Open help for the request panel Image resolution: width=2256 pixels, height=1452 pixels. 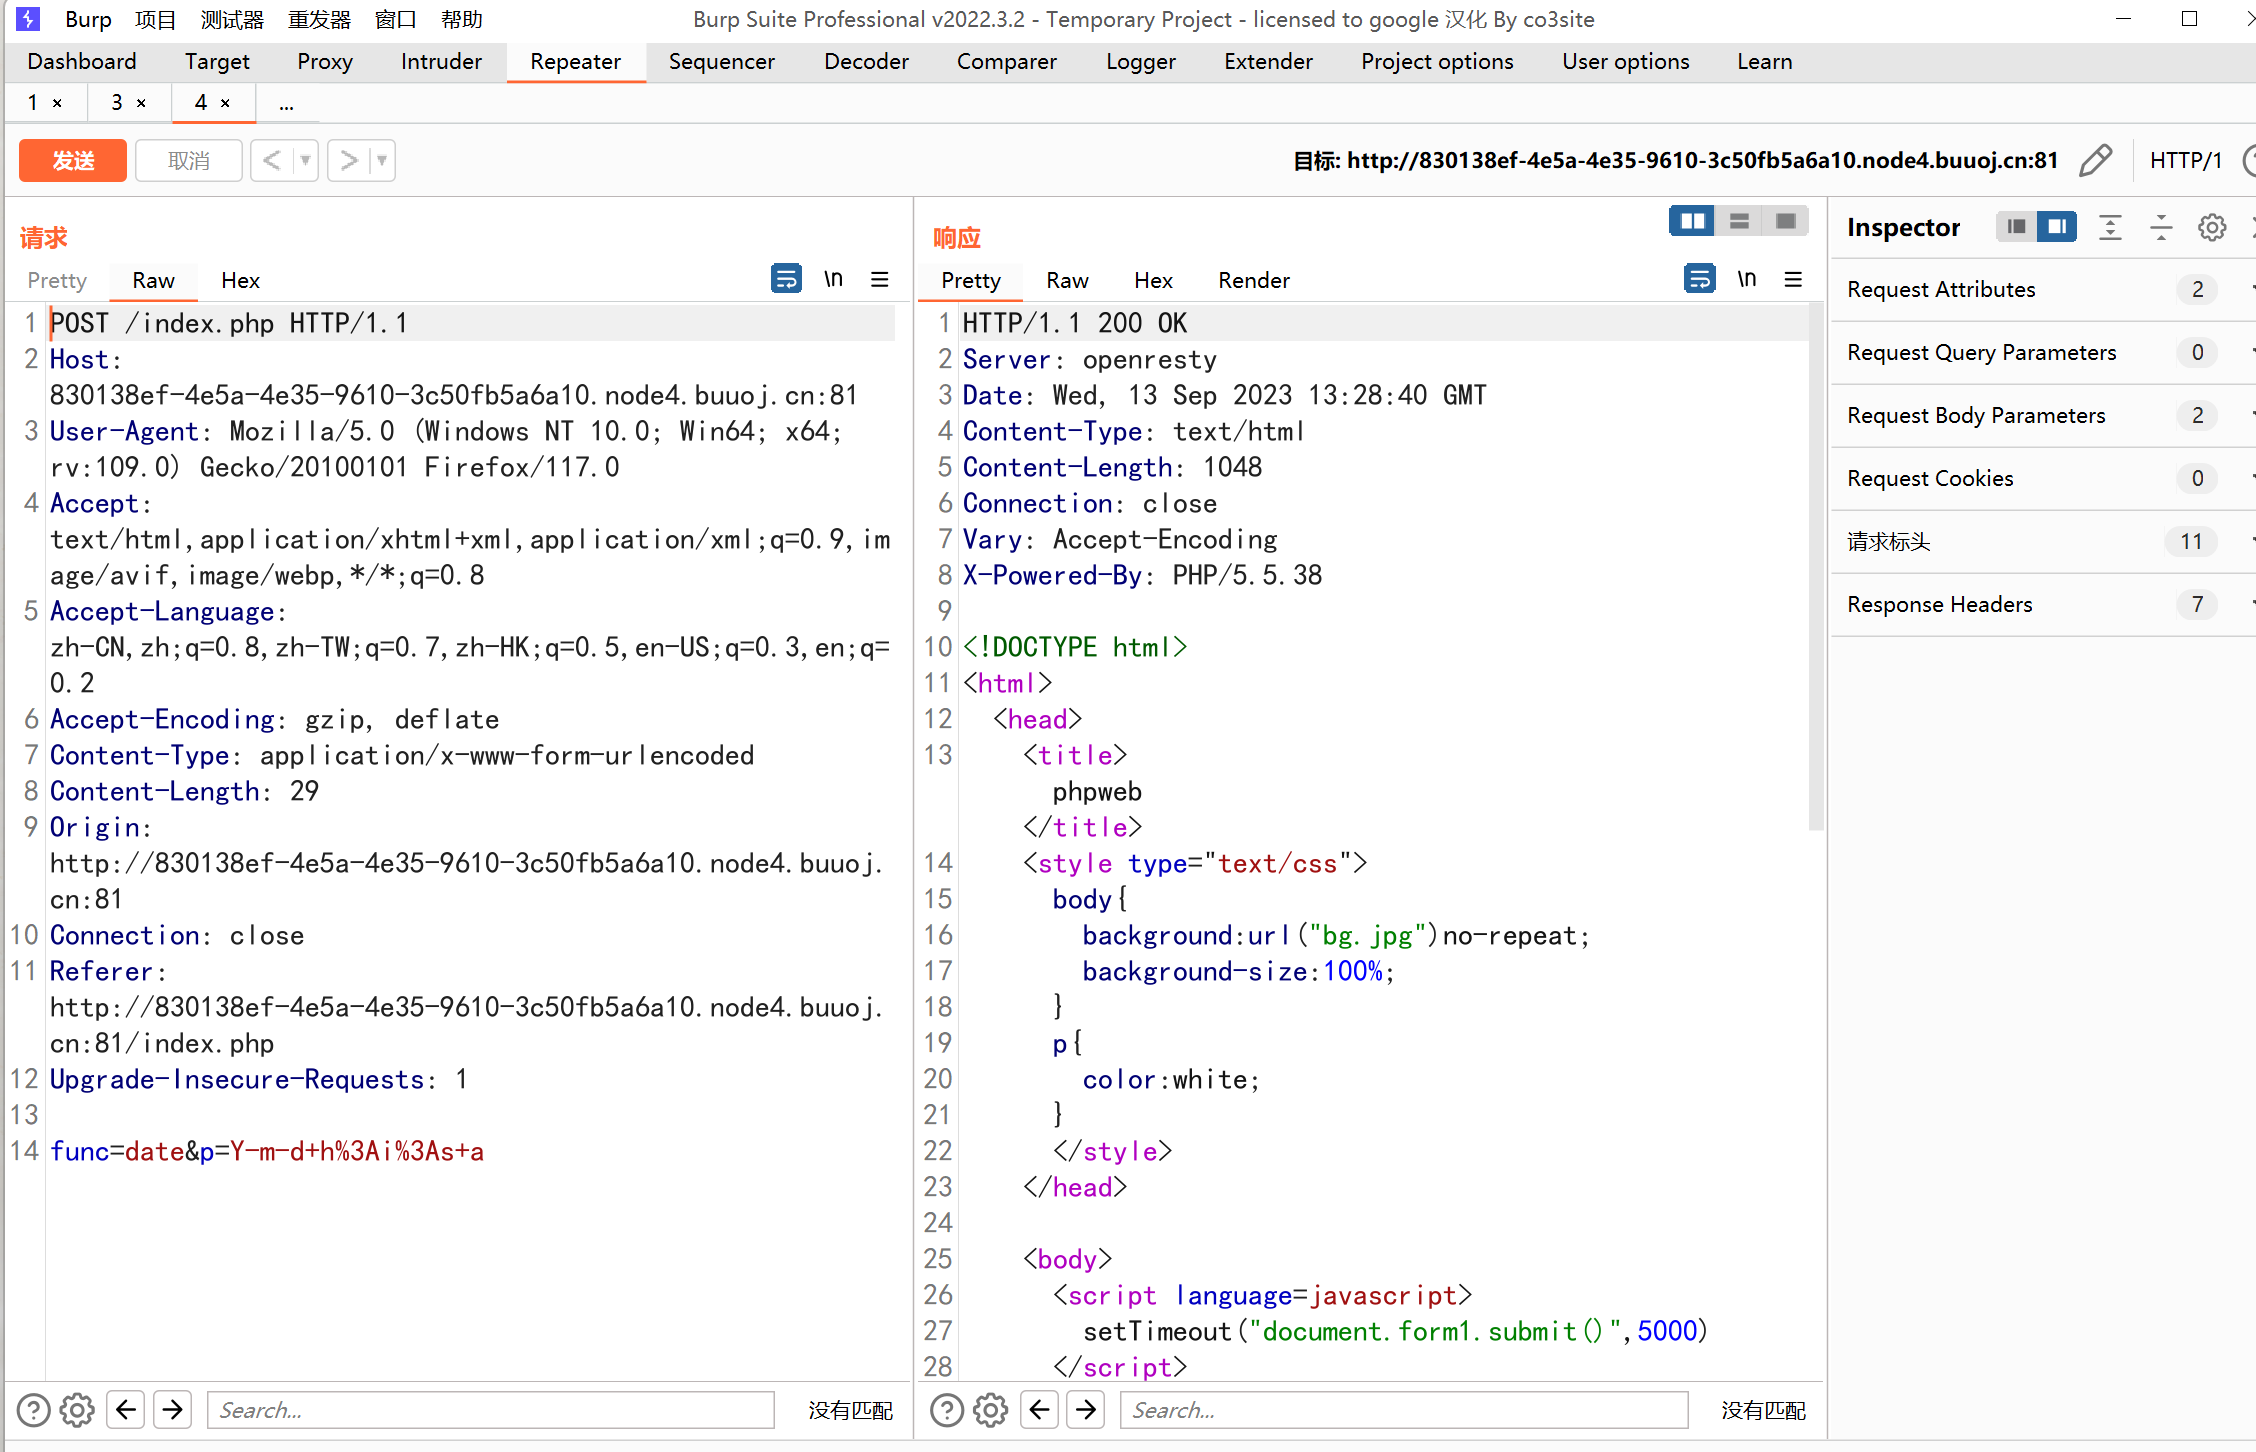tap(33, 1410)
